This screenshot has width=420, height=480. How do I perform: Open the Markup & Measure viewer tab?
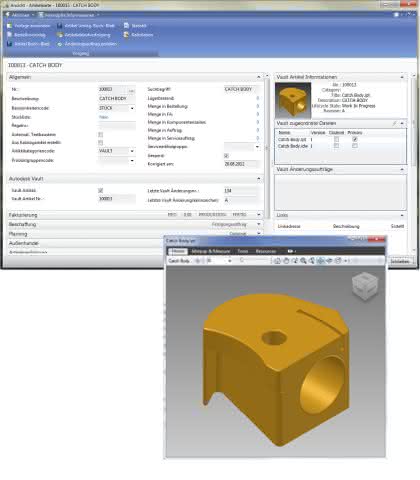211,251
